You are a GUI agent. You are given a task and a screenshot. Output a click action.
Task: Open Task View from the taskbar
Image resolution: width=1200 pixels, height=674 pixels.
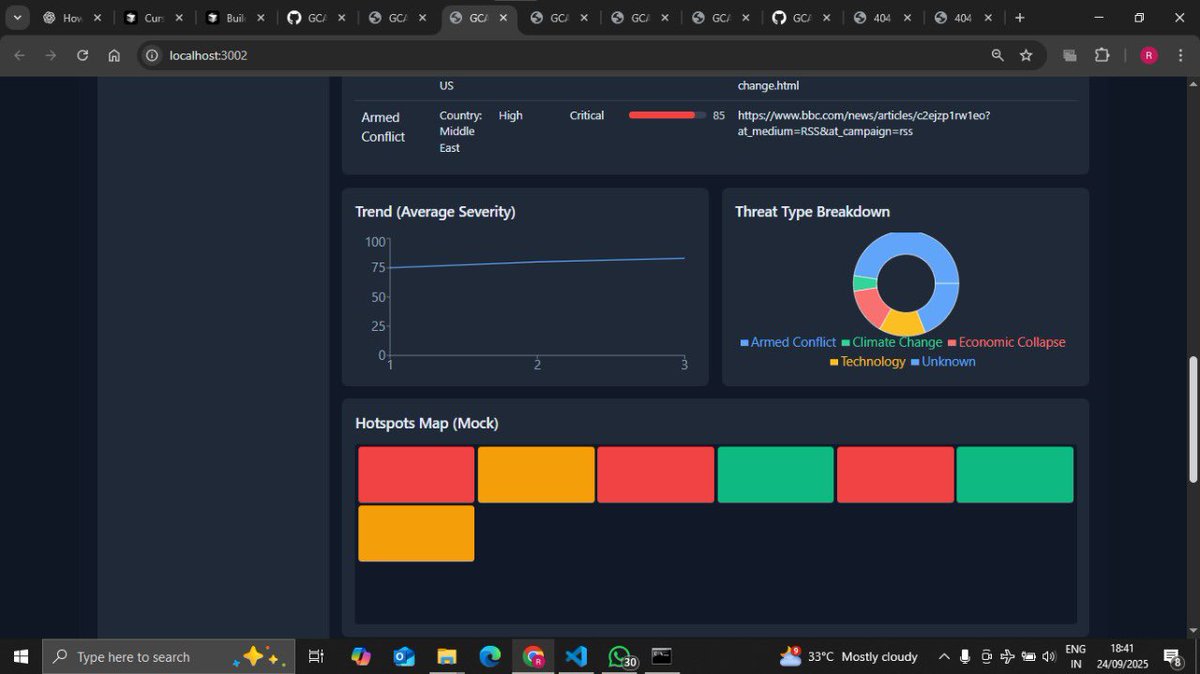pos(316,657)
